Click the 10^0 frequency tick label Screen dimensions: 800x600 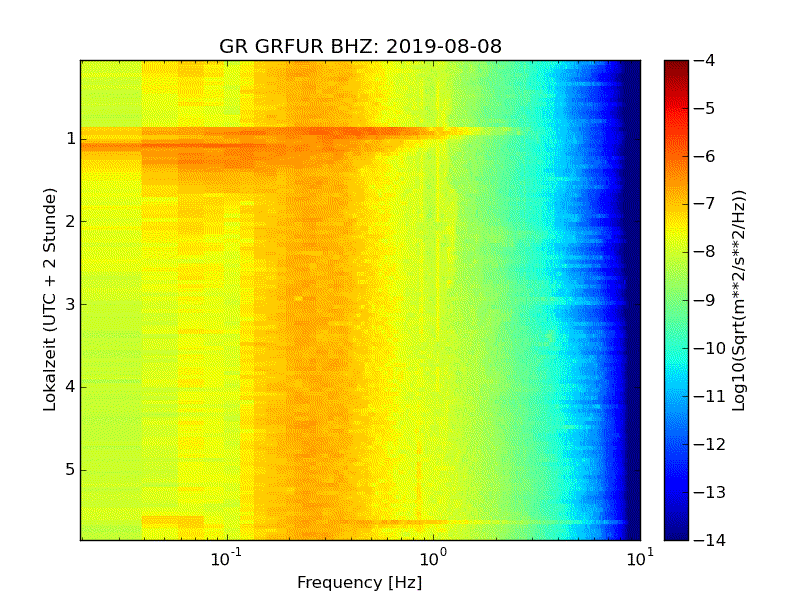[433, 558]
